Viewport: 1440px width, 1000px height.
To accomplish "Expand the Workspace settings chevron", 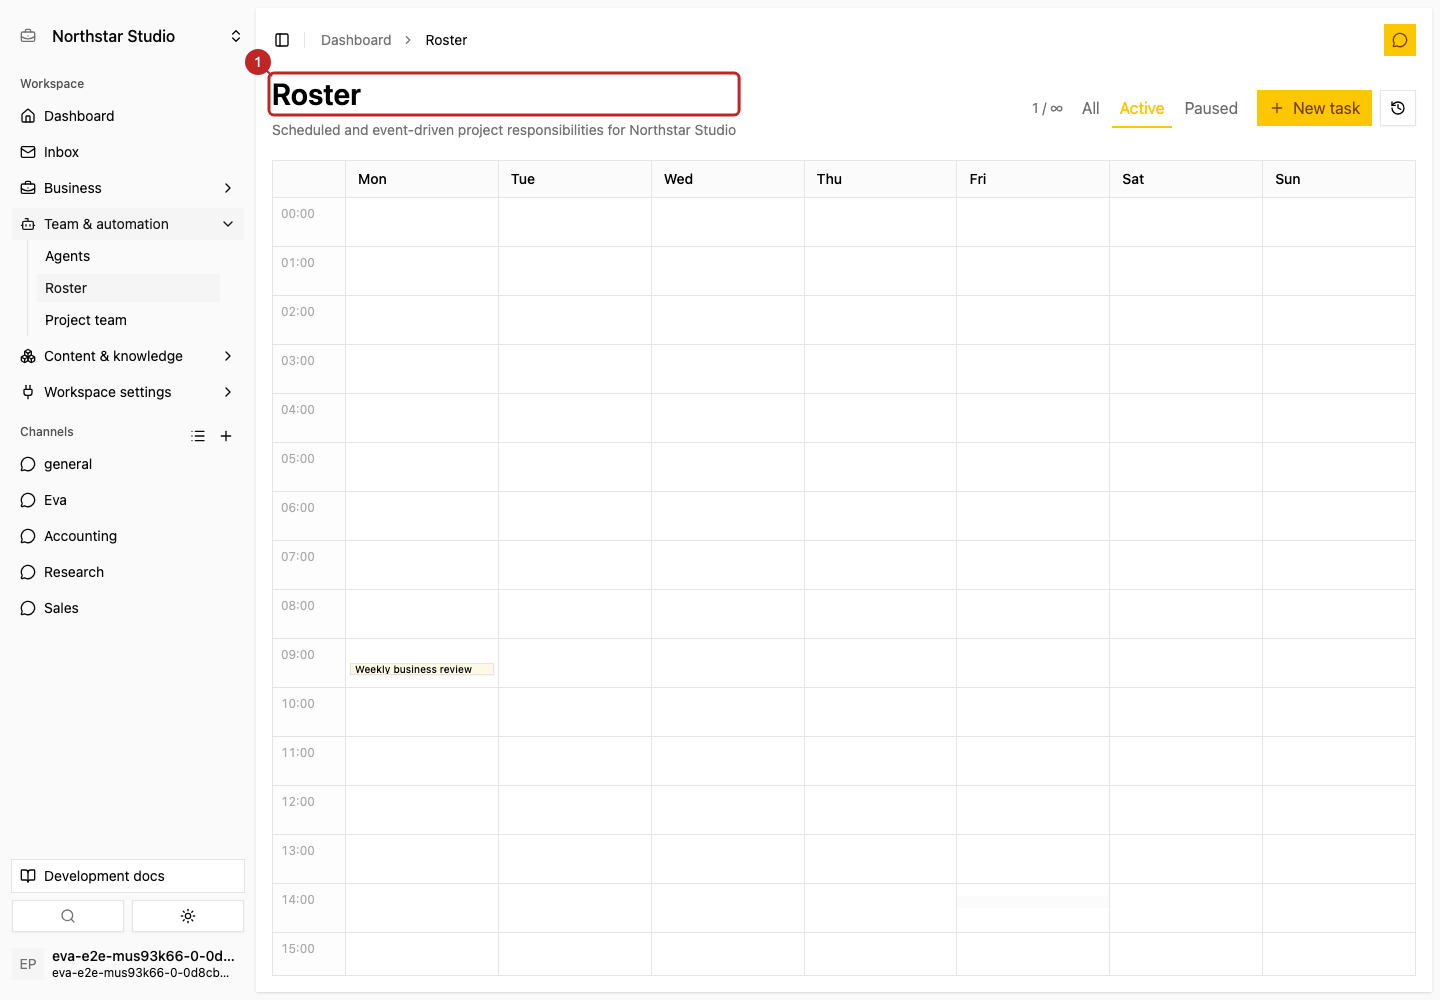I will click(x=228, y=392).
